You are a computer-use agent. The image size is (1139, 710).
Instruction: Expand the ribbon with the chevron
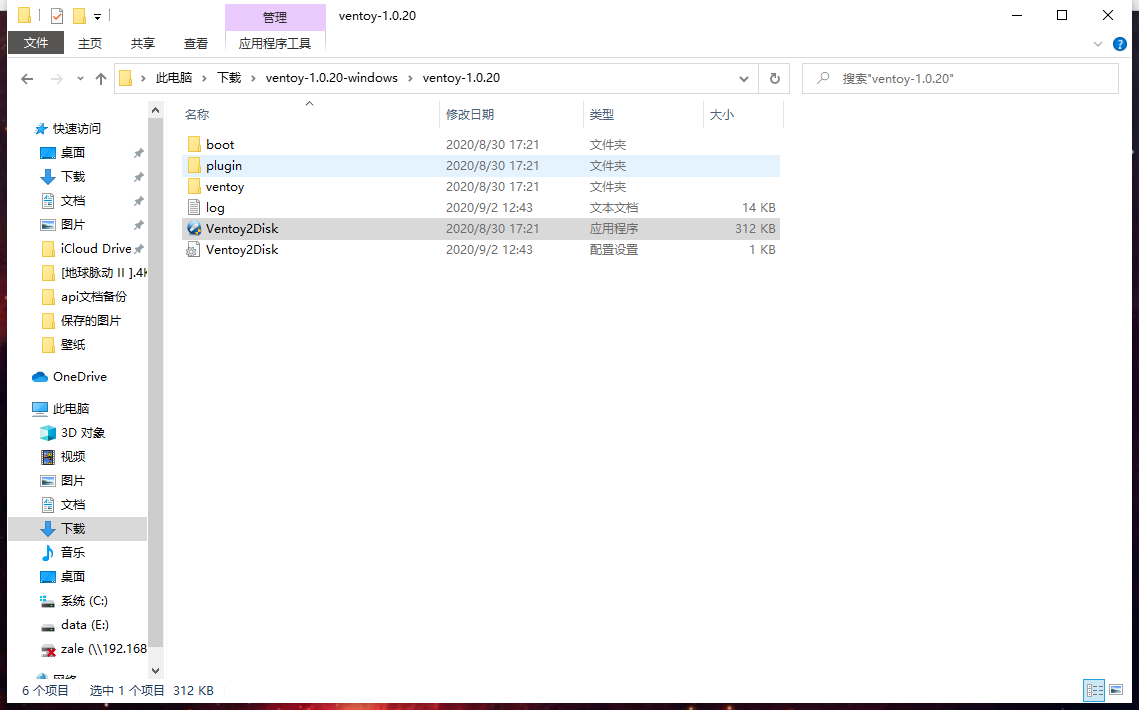coord(1098,44)
